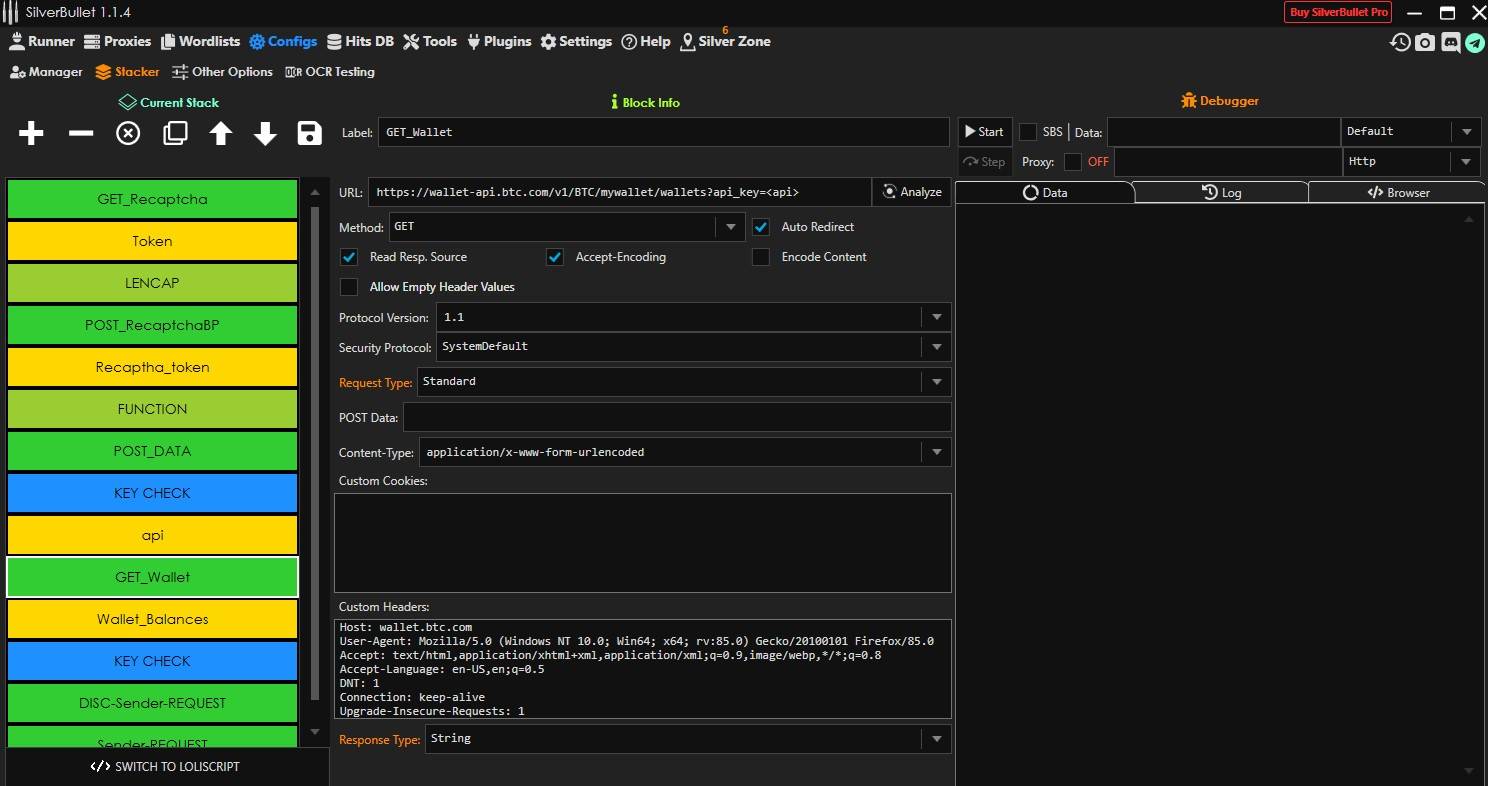Screen dimensions: 1488x786
Task: Click the camera screenshot icon
Action: 1425,42
